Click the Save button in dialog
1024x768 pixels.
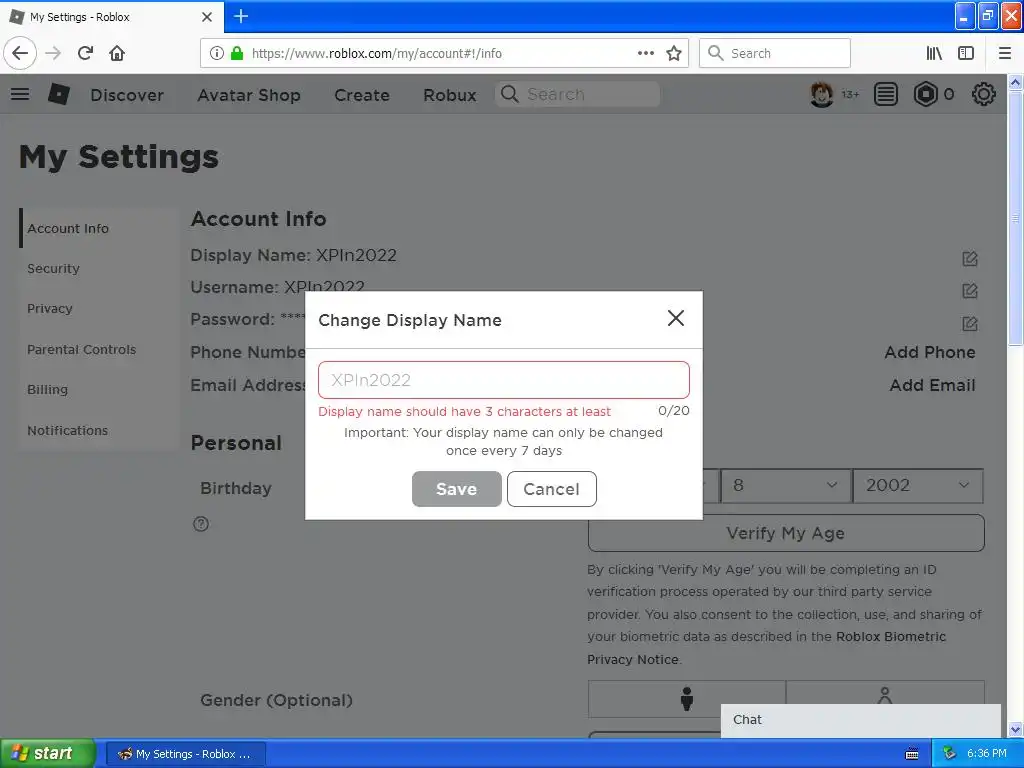click(456, 489)
